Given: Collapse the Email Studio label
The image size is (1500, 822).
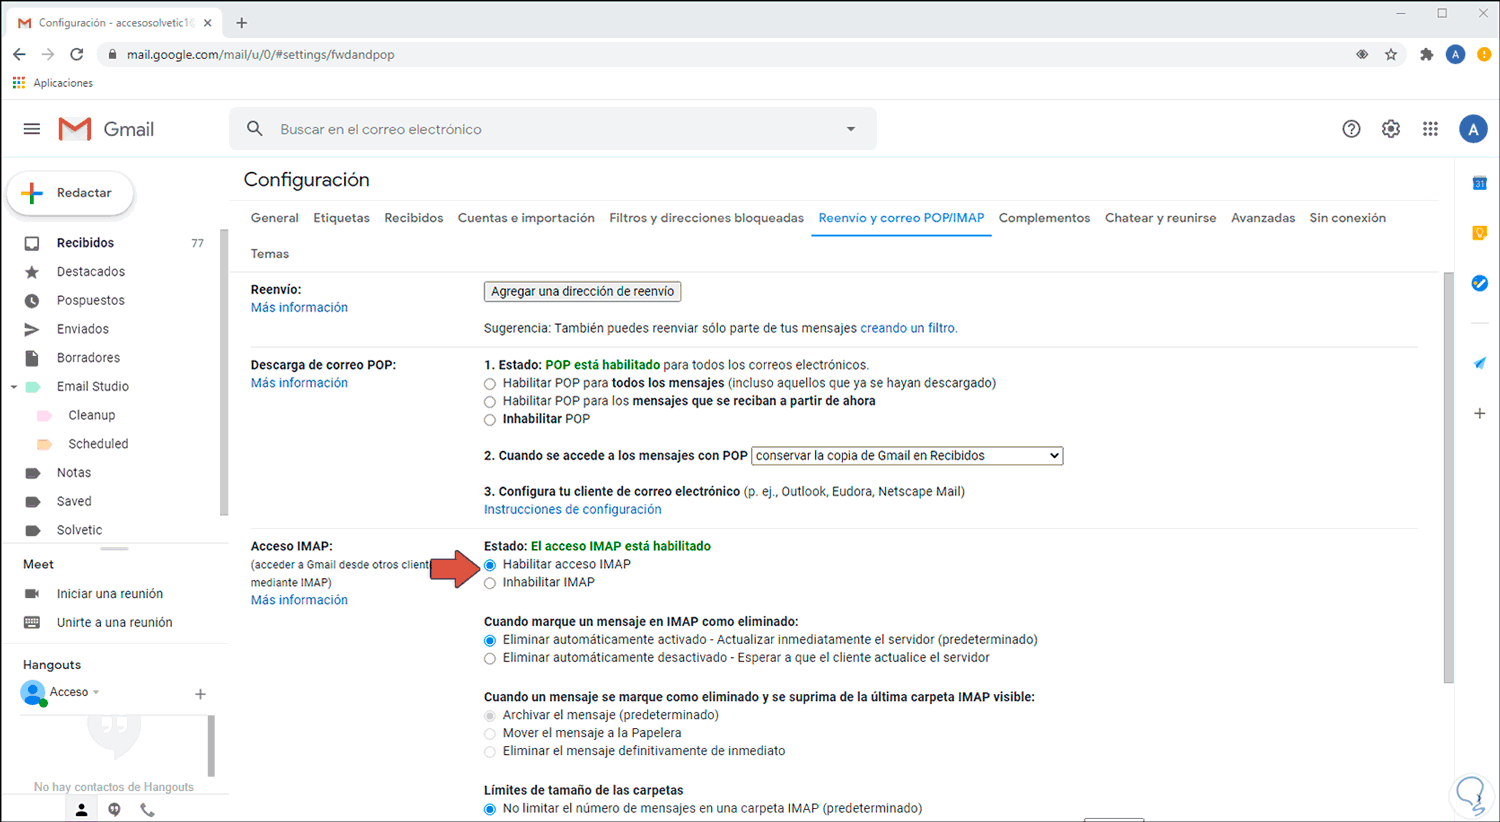Looking at the screenshot, I should [14, 387].
